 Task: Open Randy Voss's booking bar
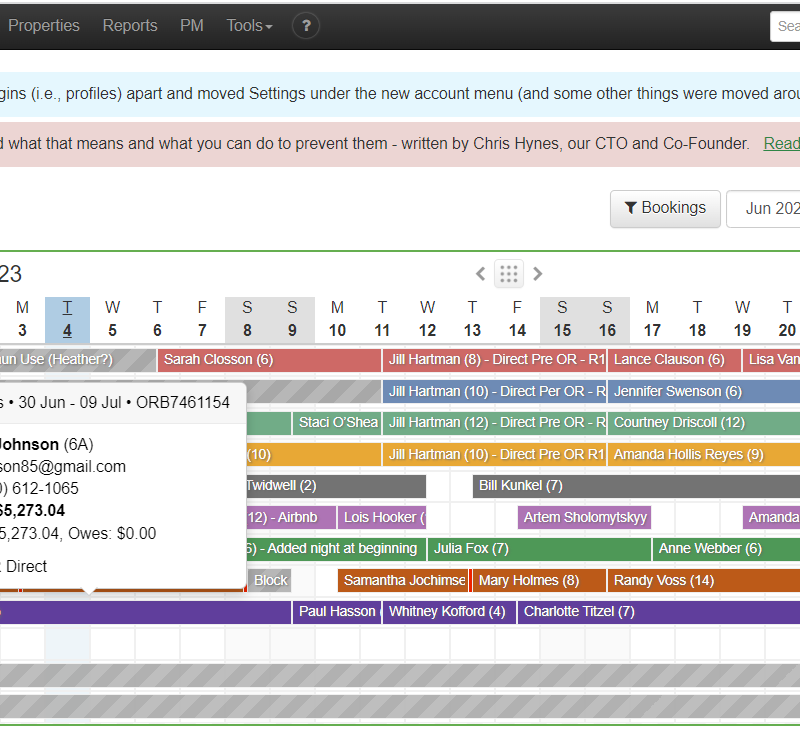point(666,580)
